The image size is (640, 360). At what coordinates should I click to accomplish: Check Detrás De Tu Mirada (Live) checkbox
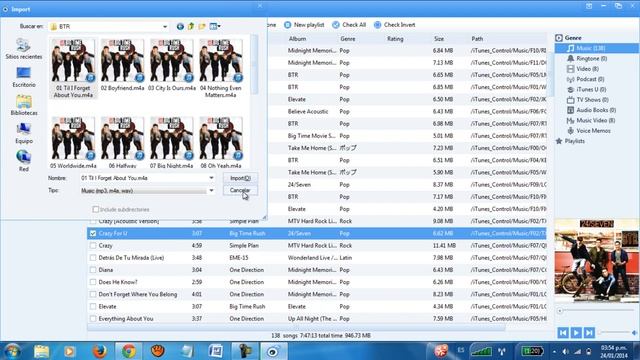pyautogui.click(x=93, y=258)
